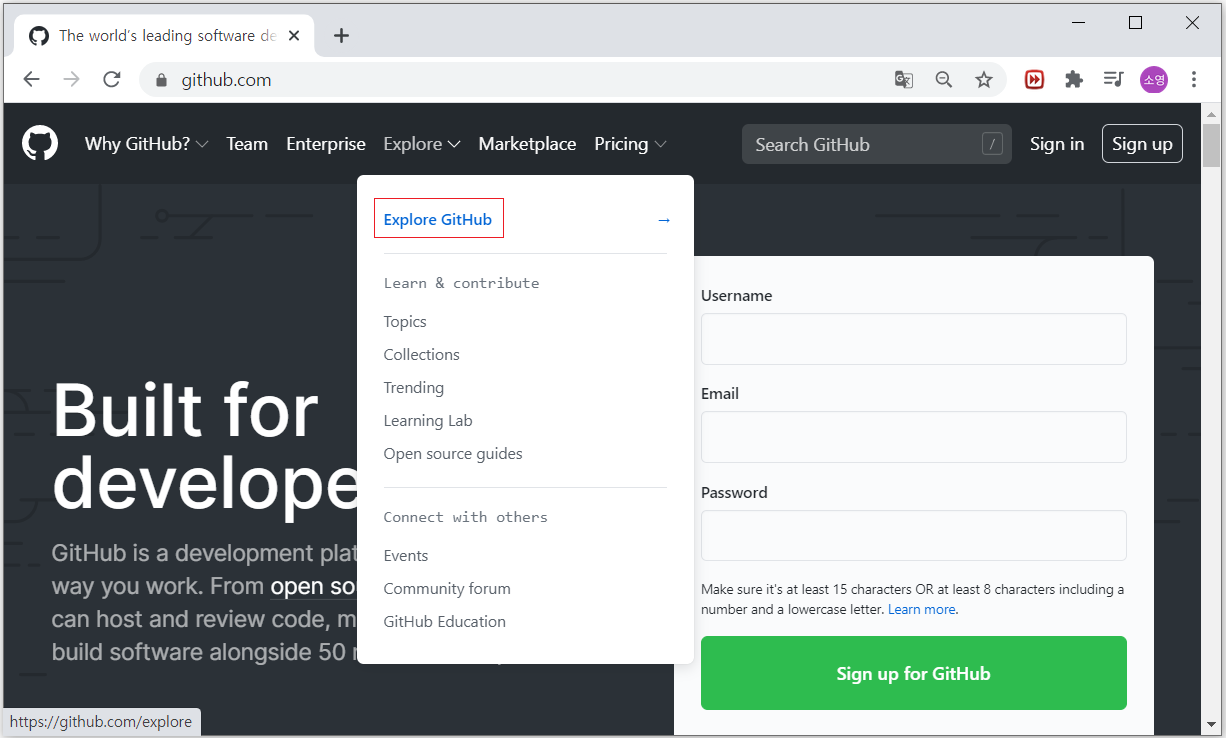
Task: Open GitHub Education from the menu
Action: pyautogui.click(x=444, y=621)
